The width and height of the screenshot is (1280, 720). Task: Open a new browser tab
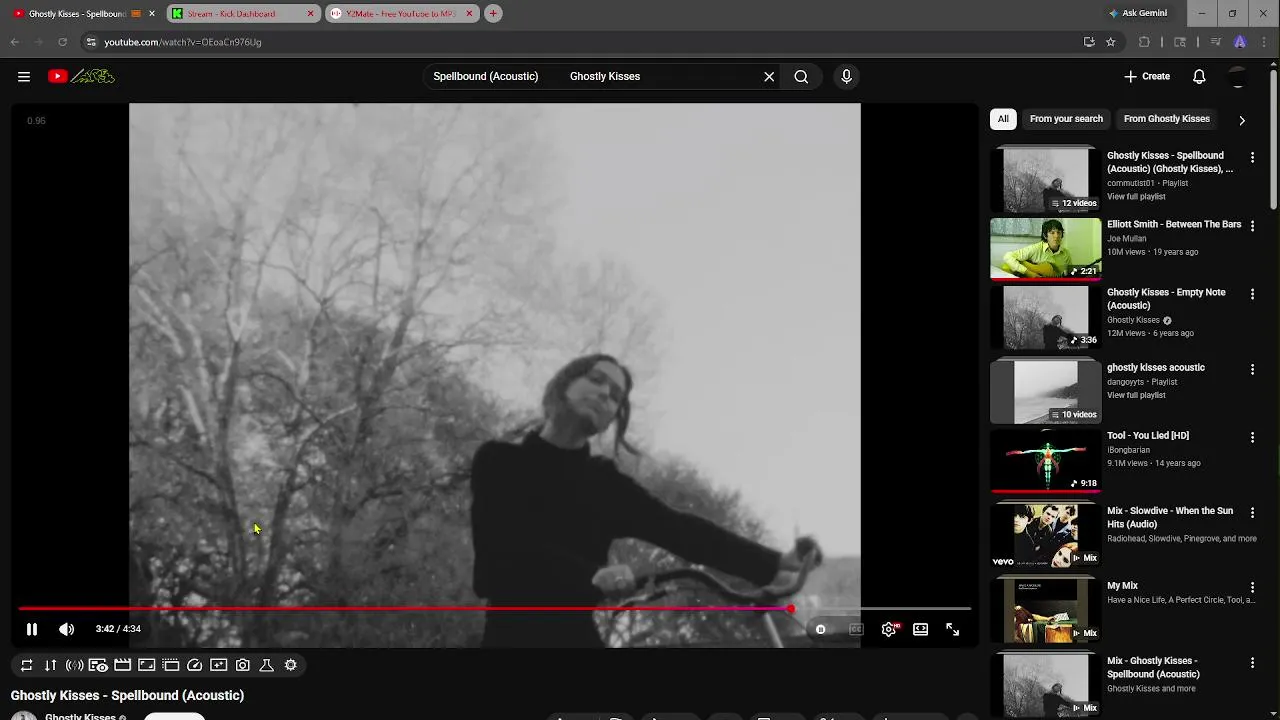[x=493, y=13]
